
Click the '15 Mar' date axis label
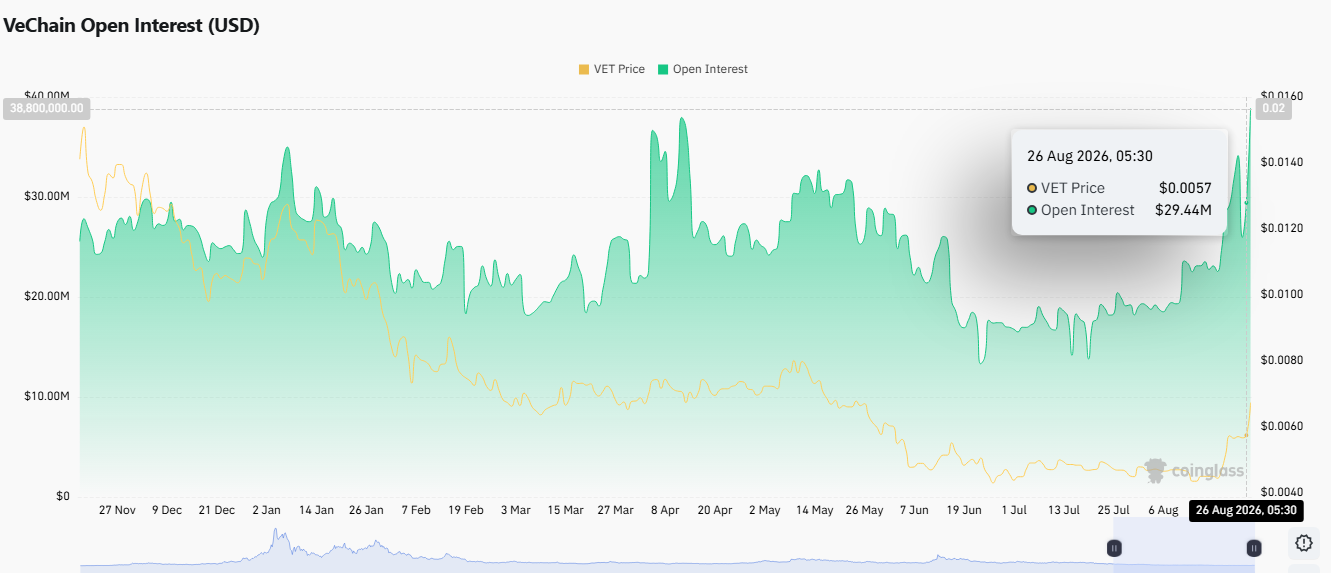565,510
